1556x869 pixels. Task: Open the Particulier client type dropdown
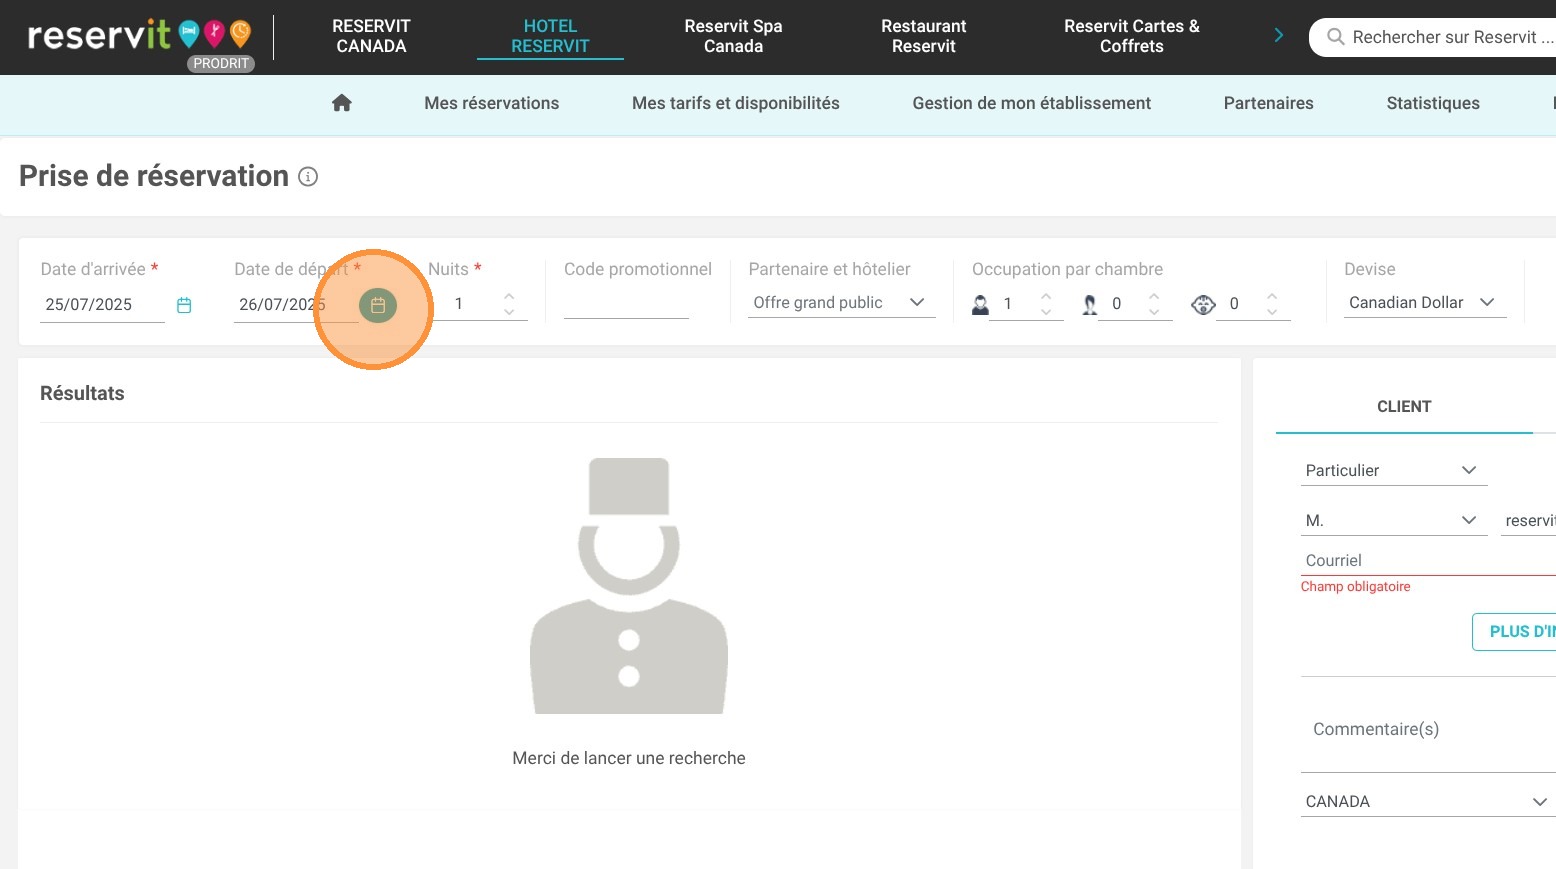[1393, 470]
